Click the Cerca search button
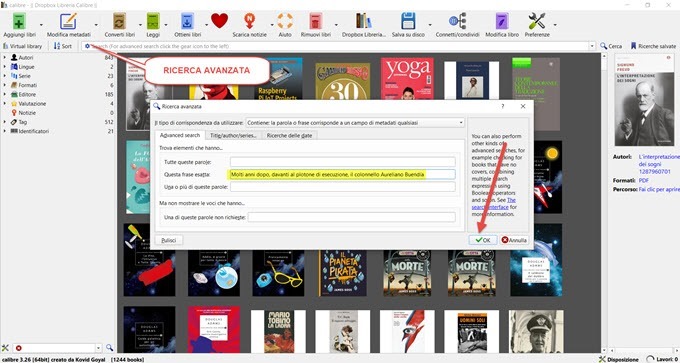The image size is (680, 363). tap(611, 46)
